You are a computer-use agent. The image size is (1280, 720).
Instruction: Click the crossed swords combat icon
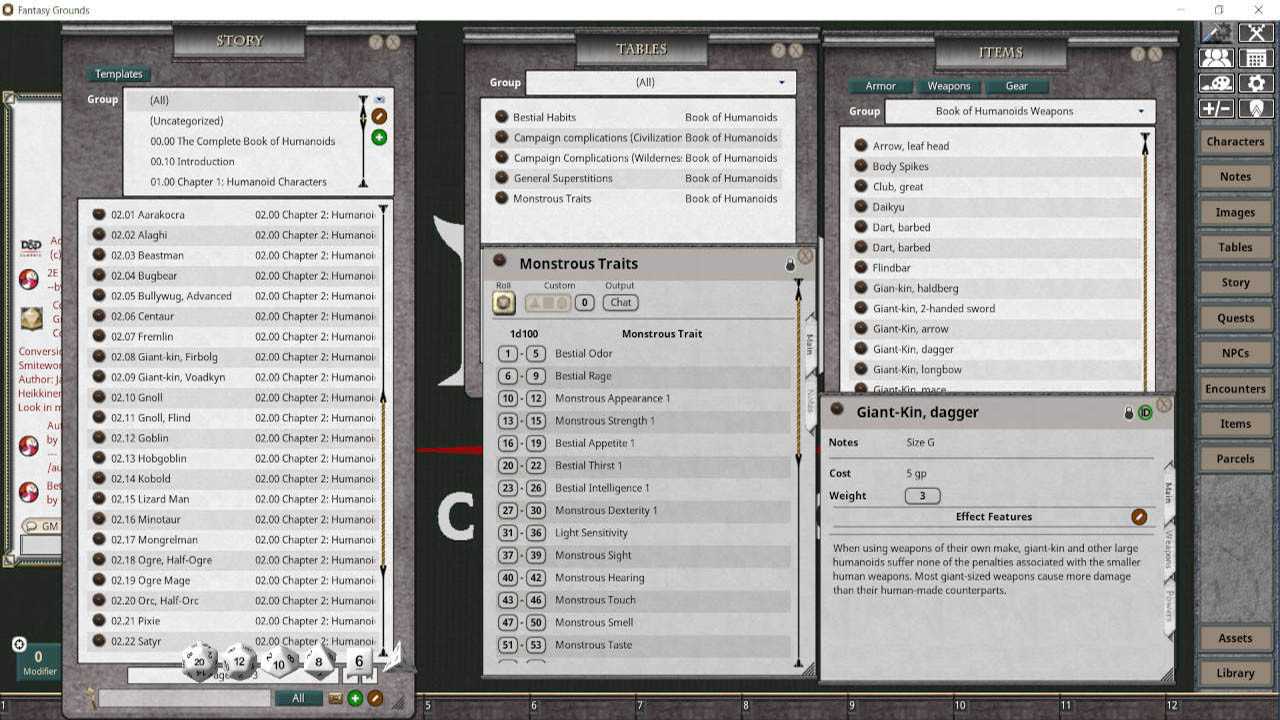1256,32
